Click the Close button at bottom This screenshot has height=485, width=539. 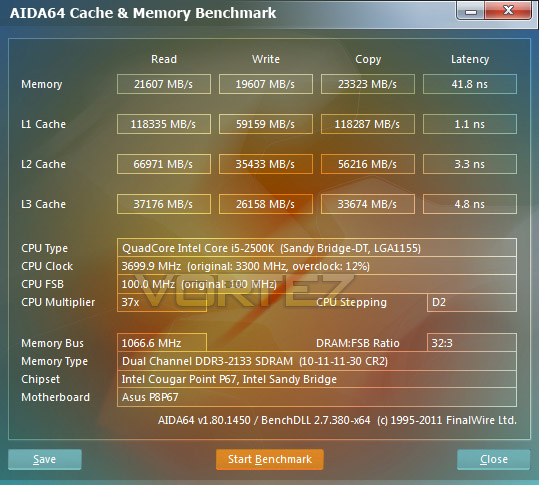(x=494, y=459)
